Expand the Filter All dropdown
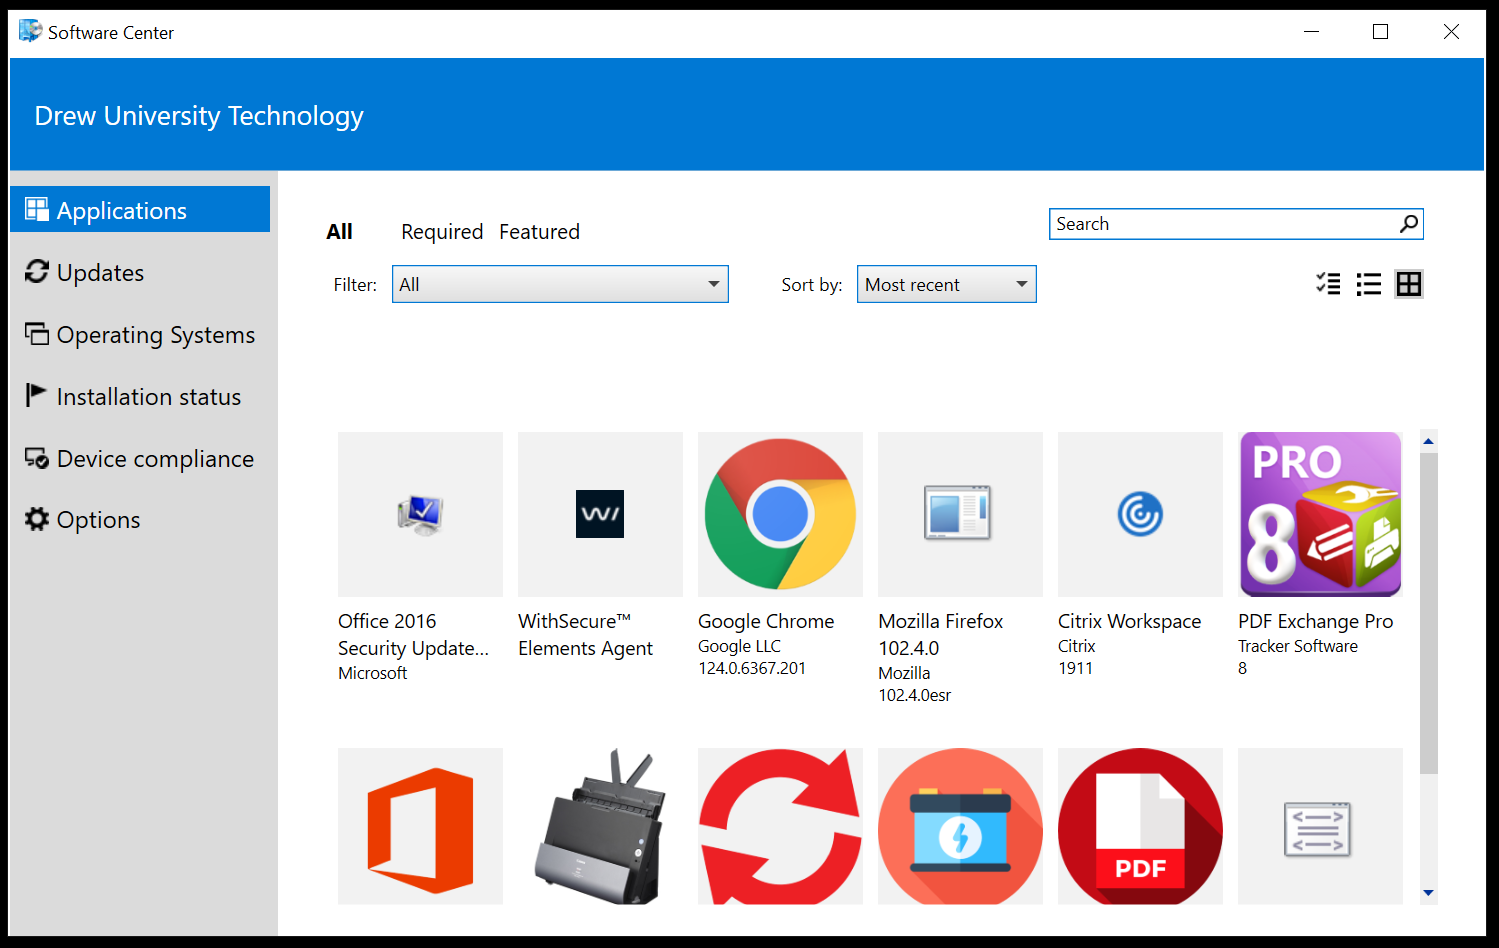1499x948 pixels. [560, 284]
